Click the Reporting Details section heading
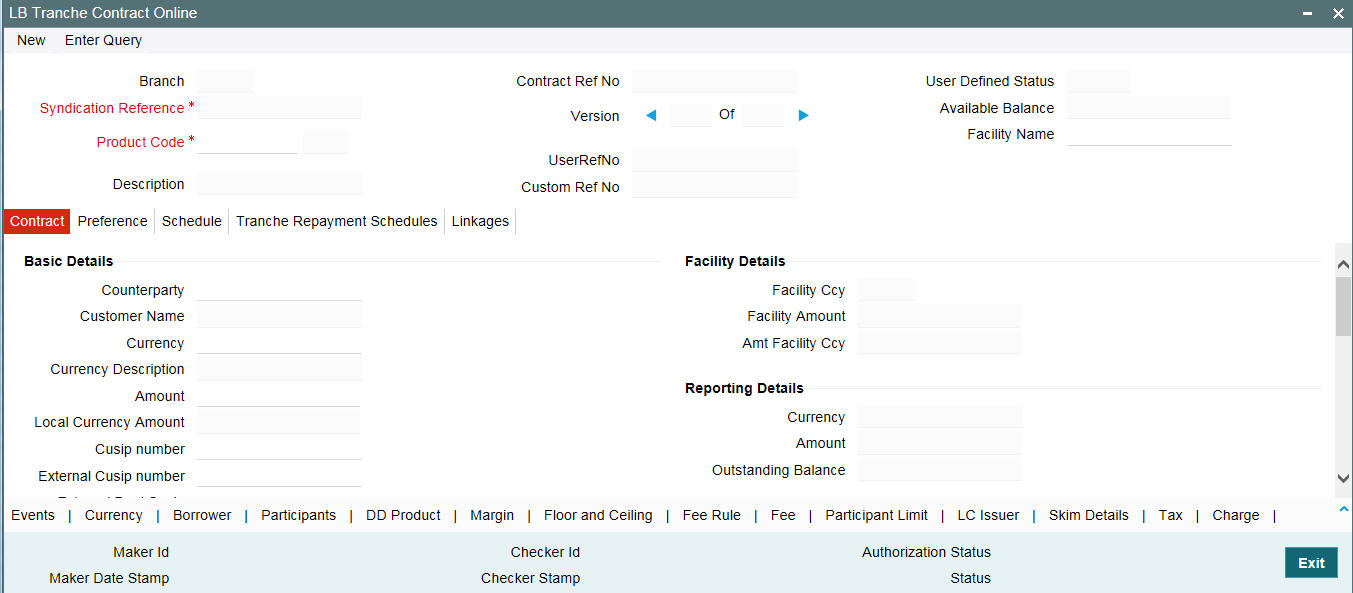The height and width of the screenshot is (593, 1353). [x=744, y=388]
